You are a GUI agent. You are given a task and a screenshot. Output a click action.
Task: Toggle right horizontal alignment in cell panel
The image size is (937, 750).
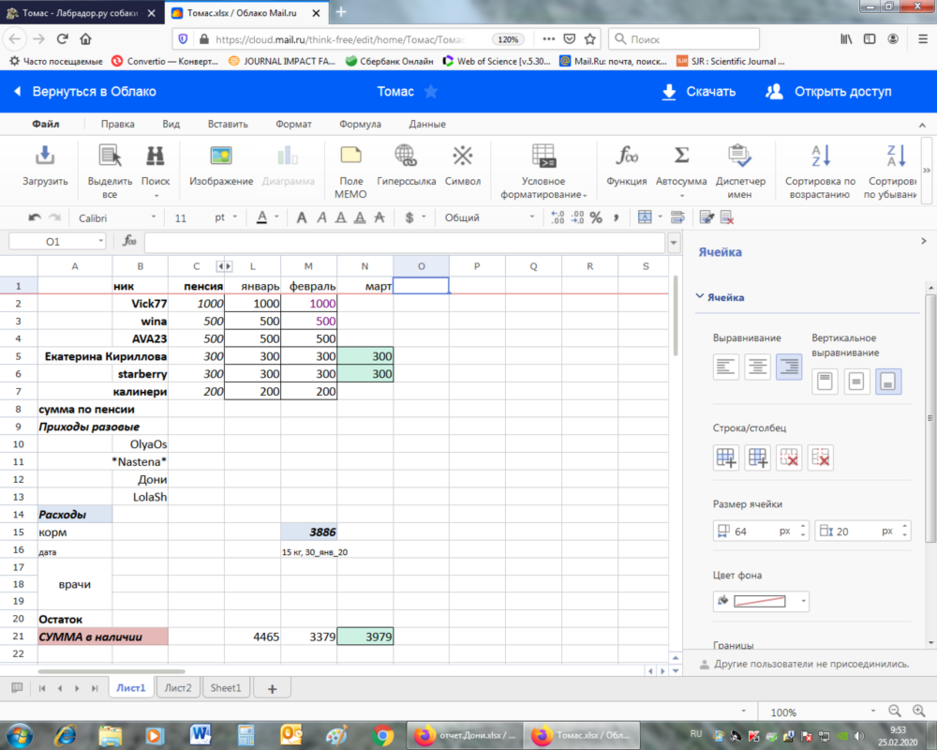788,367
